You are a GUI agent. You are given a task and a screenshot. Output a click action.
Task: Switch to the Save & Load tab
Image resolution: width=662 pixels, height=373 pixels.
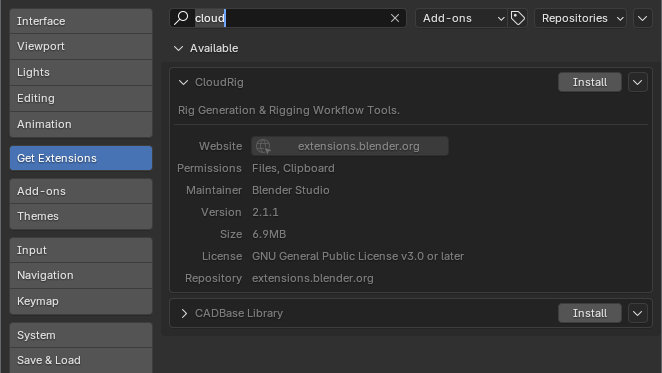click(x=81, y=360)
